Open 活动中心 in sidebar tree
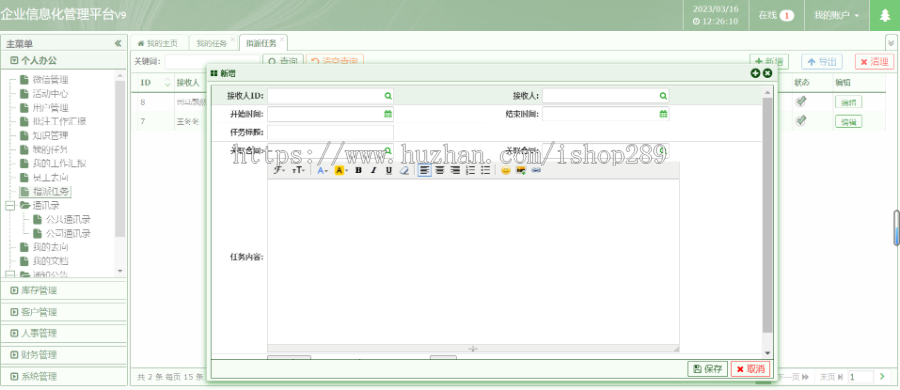The height and width of the screenshot is (390, 900). pos(51,94)
